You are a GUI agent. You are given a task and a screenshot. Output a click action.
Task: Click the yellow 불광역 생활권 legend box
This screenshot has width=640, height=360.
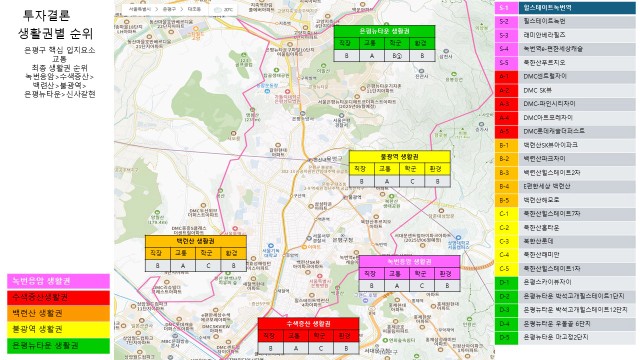pos(58,329)
